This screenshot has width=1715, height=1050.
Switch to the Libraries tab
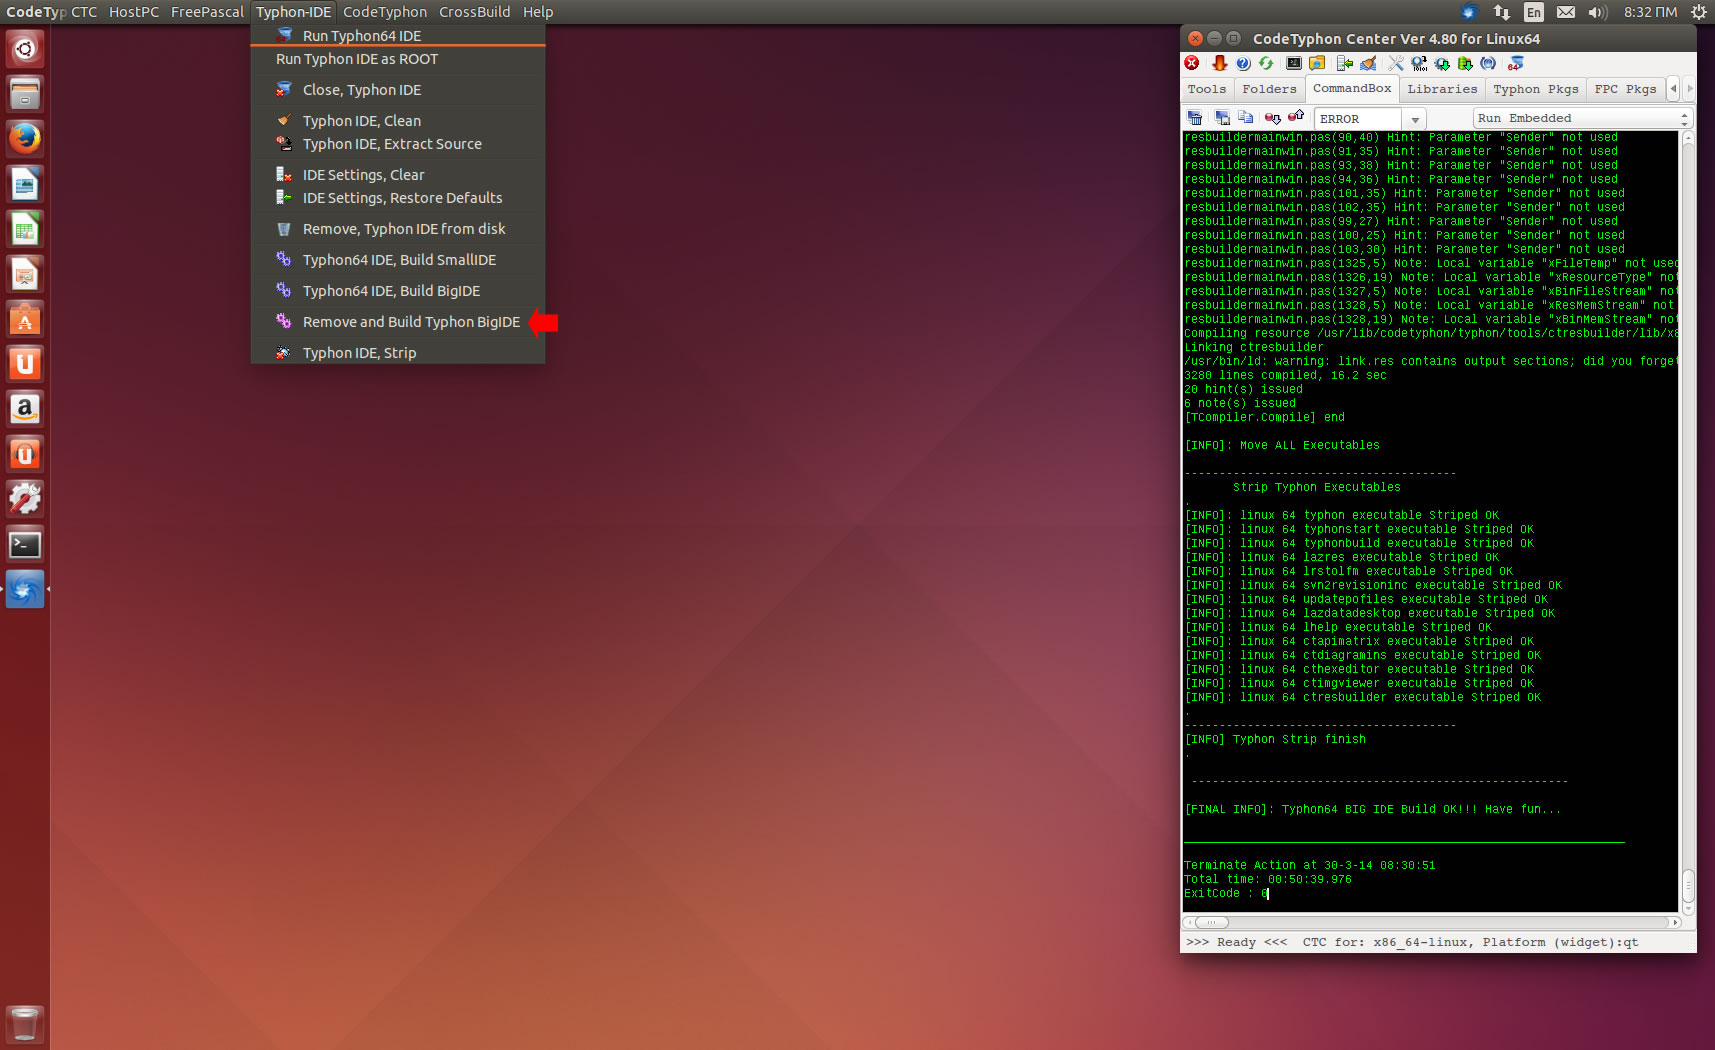pyautogui.click(x=1441, y=89)
